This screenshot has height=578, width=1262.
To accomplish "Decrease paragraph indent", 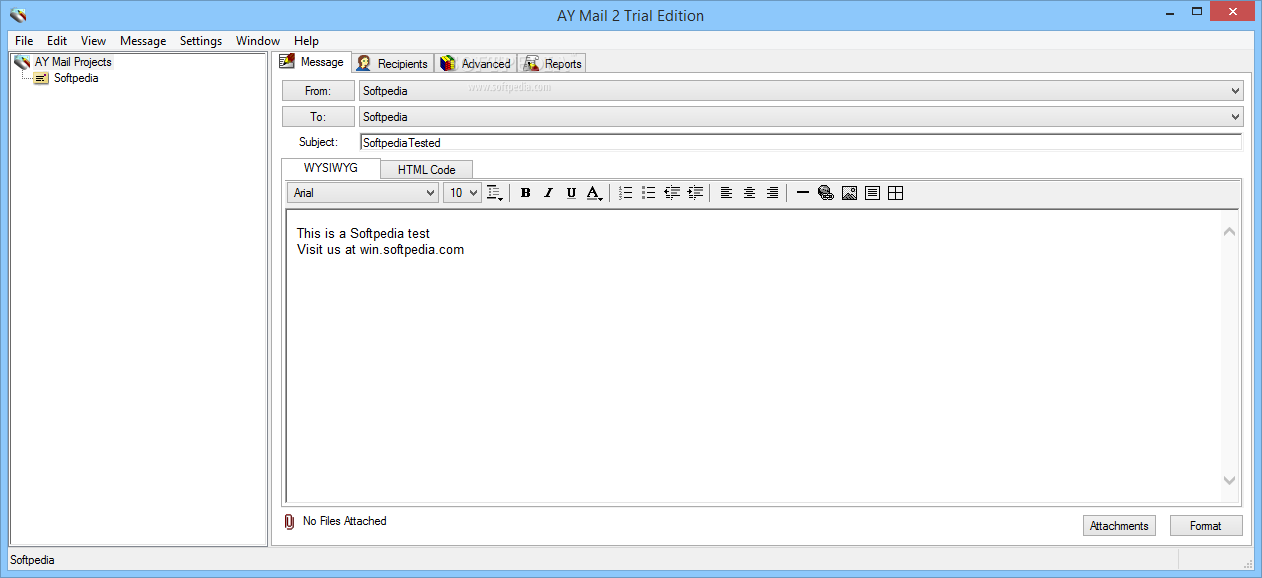I will (x=672, y=193).
